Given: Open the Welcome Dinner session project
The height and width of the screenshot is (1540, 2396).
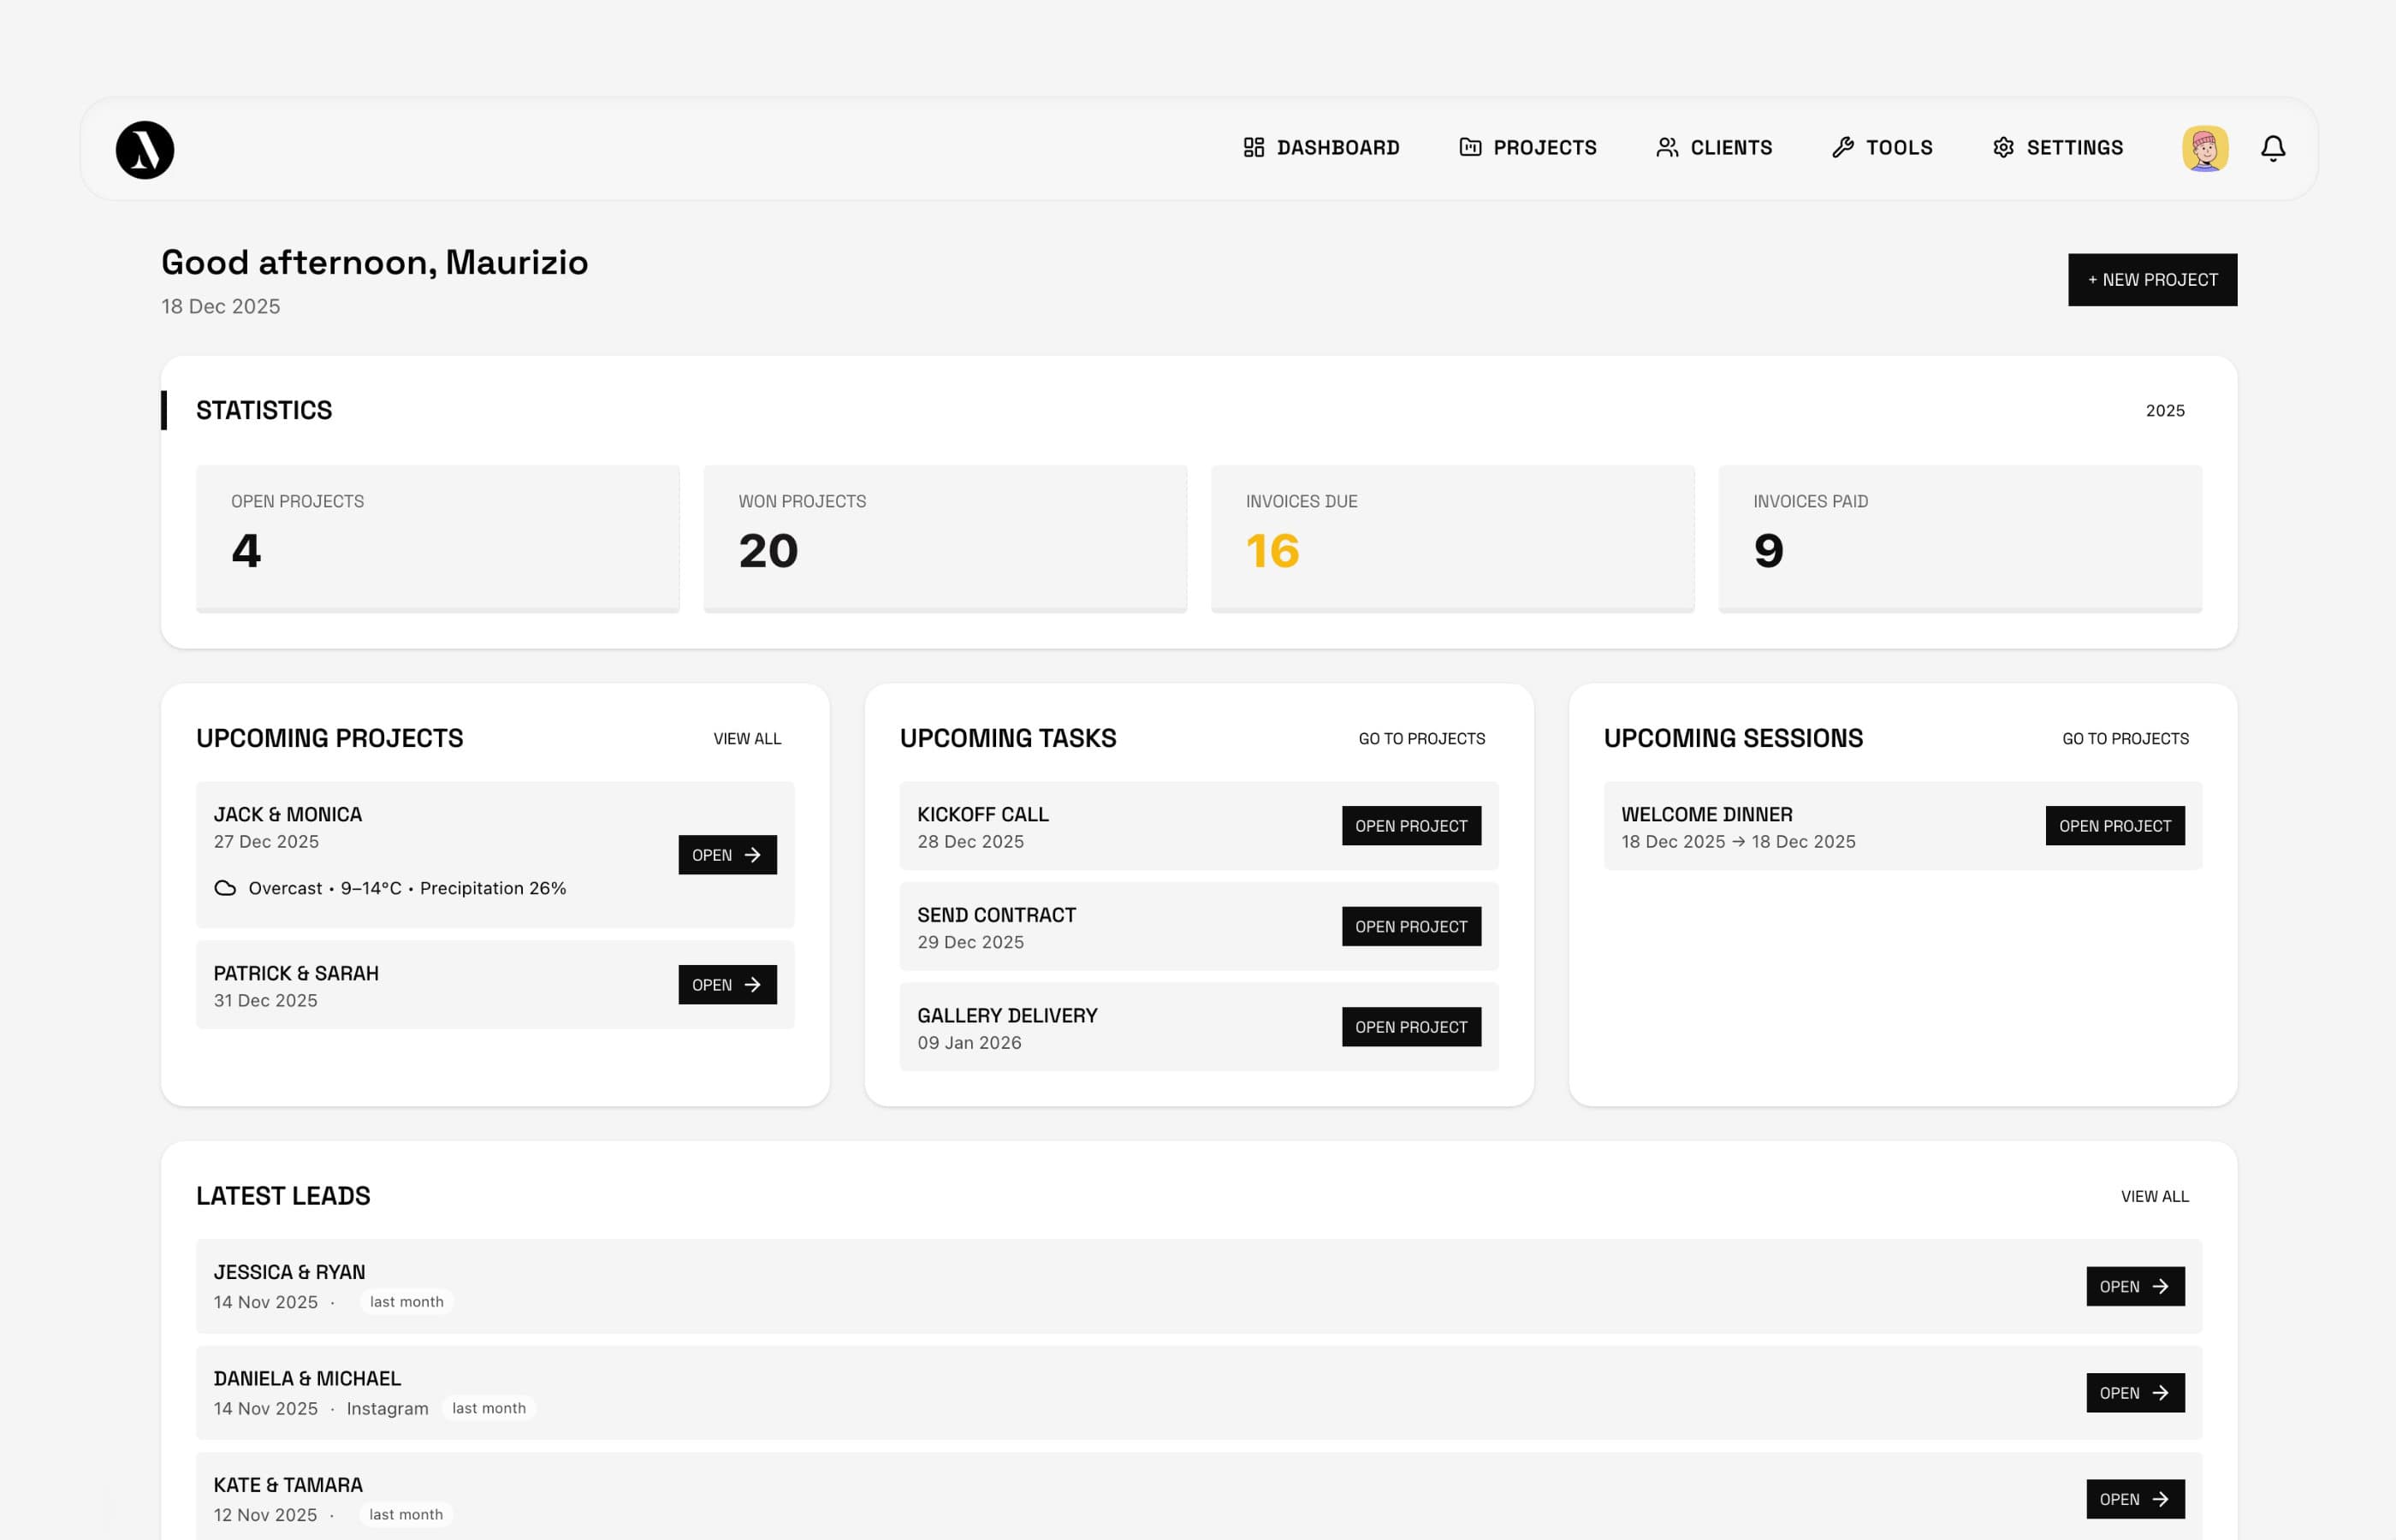Looking at the screenshot, I should (x=2115, y=825).
